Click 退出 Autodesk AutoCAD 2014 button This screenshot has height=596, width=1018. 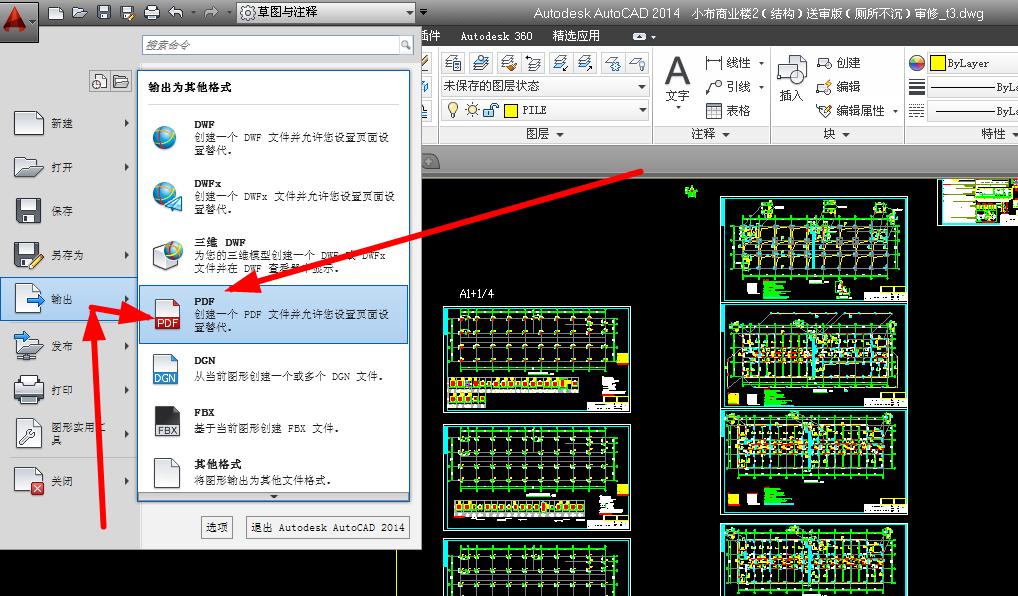pos(328,527)
